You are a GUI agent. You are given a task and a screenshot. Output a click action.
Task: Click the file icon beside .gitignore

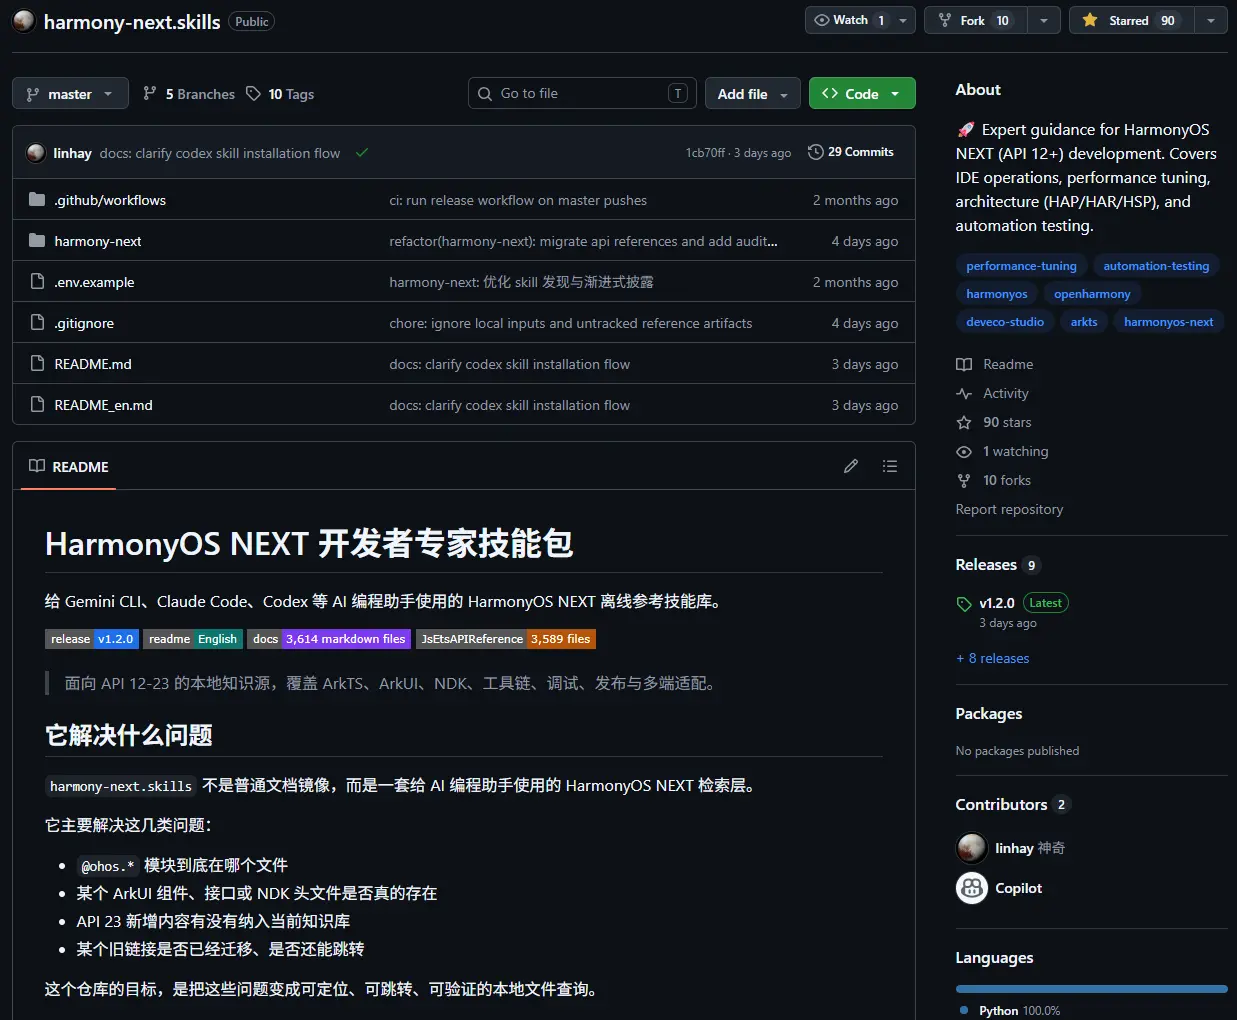pyautogui.click(x=37, y=323)
